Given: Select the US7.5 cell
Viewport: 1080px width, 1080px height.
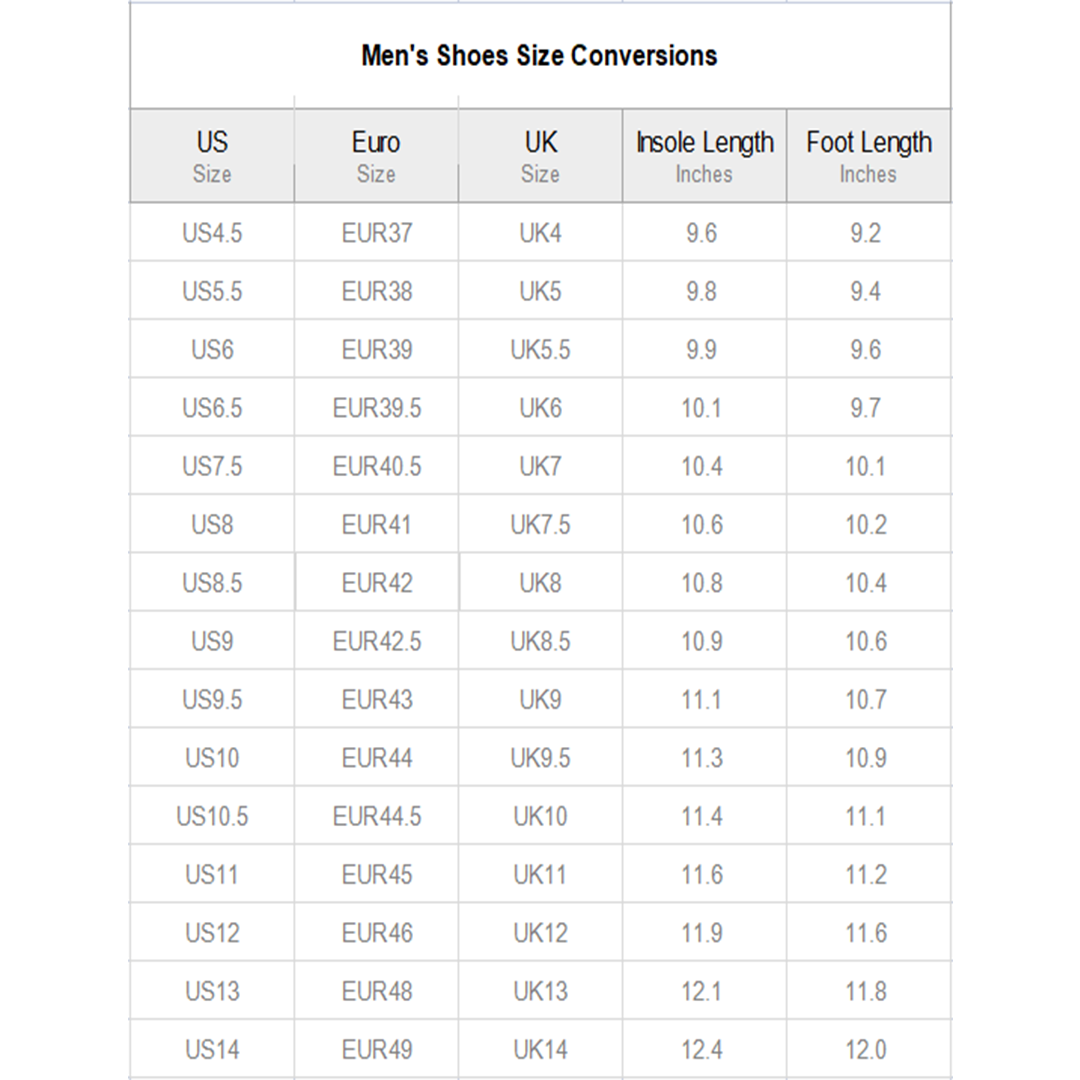Looking at the screenshot, I should coord(212,466).
